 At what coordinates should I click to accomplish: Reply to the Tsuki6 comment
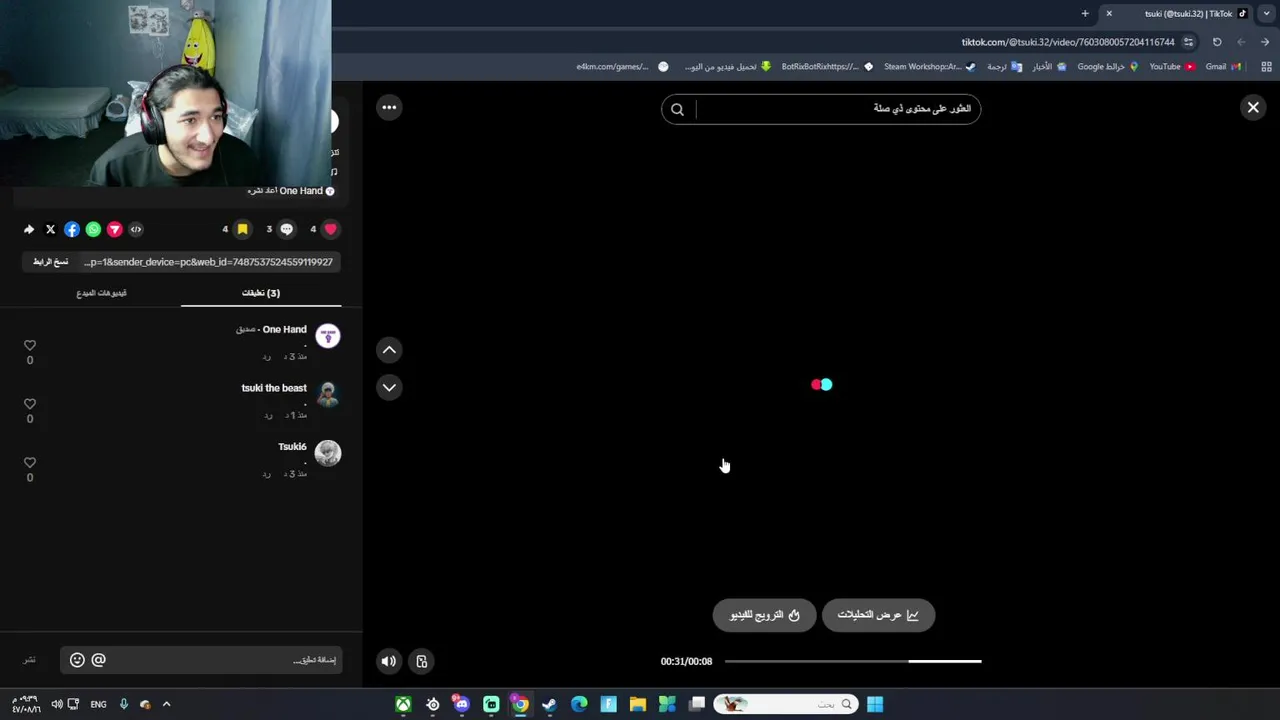(x=267, y=474)
